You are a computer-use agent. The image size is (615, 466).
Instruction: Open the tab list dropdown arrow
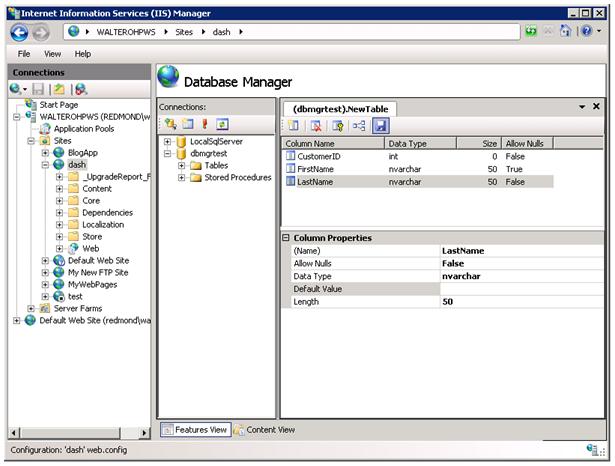point(582,106)
